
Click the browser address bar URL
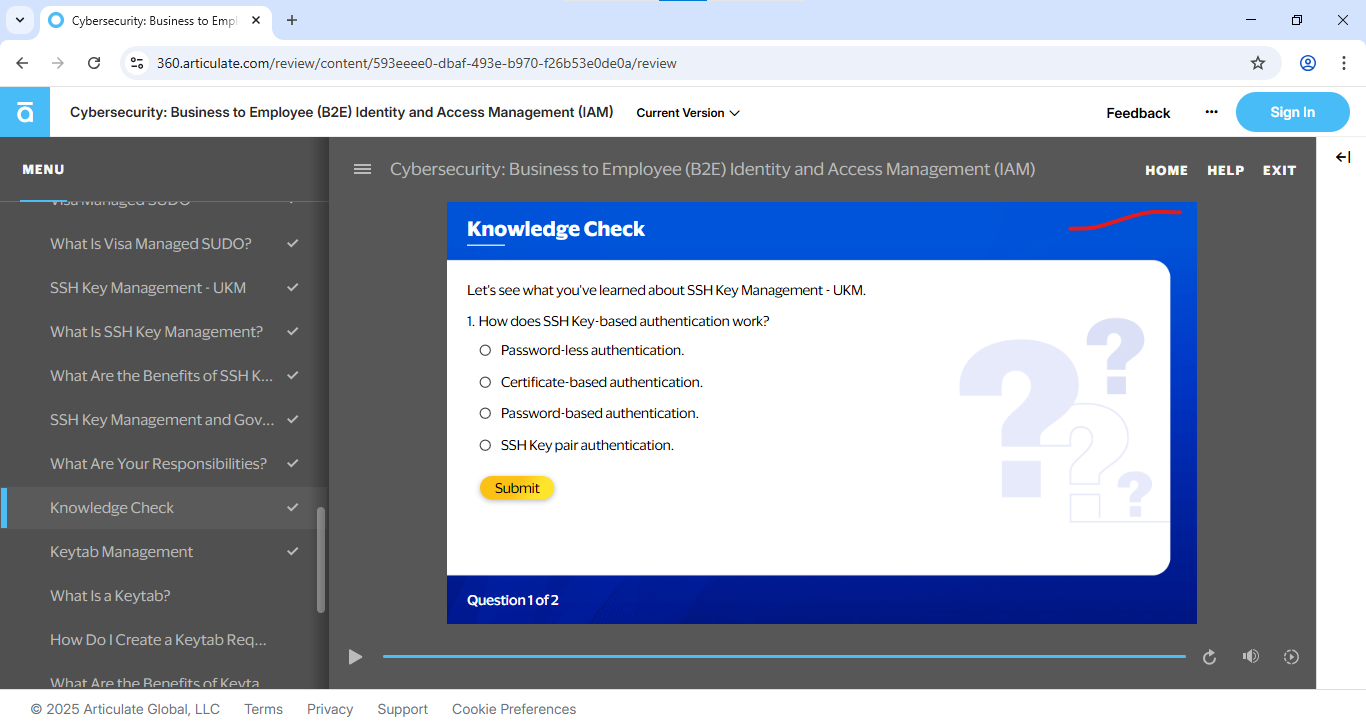click(417, 63)
